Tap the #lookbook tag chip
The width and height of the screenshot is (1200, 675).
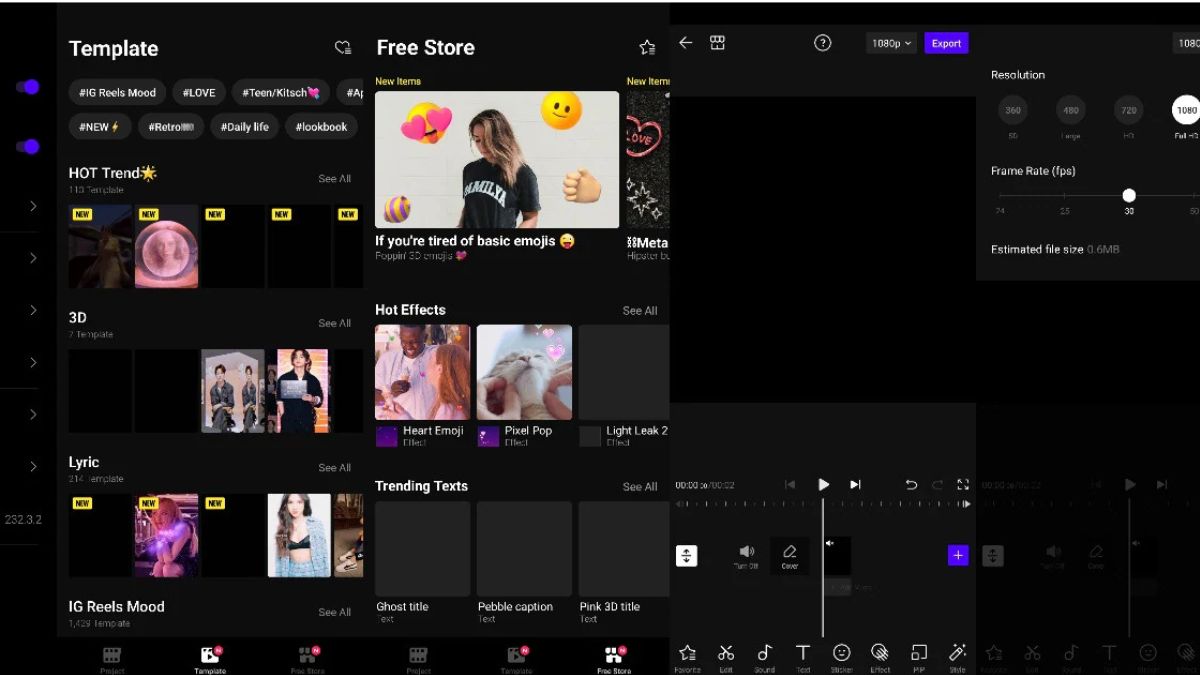[x=322, y=127]
